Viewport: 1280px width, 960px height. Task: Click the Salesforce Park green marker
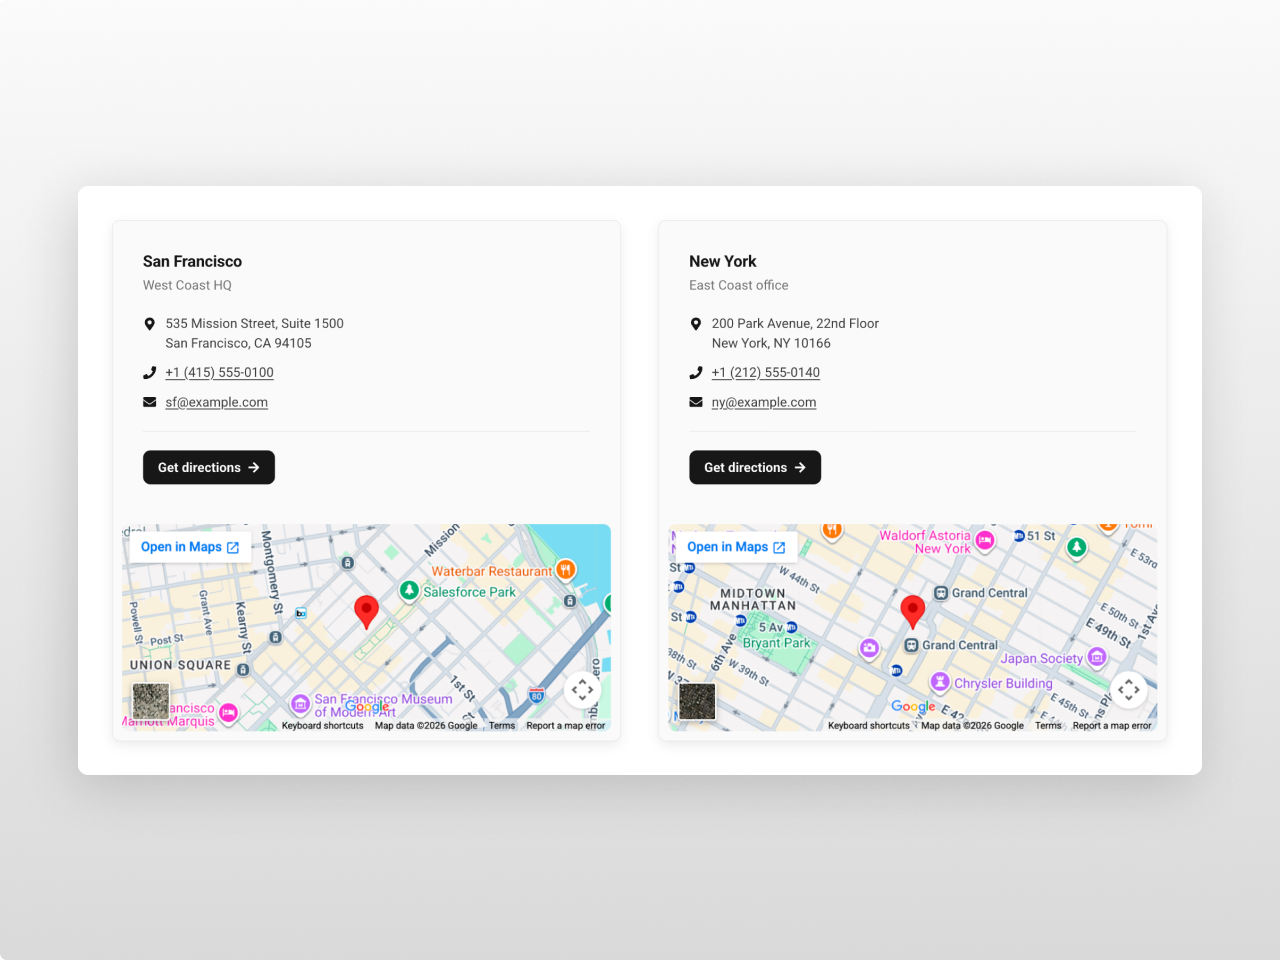(409, 590)
